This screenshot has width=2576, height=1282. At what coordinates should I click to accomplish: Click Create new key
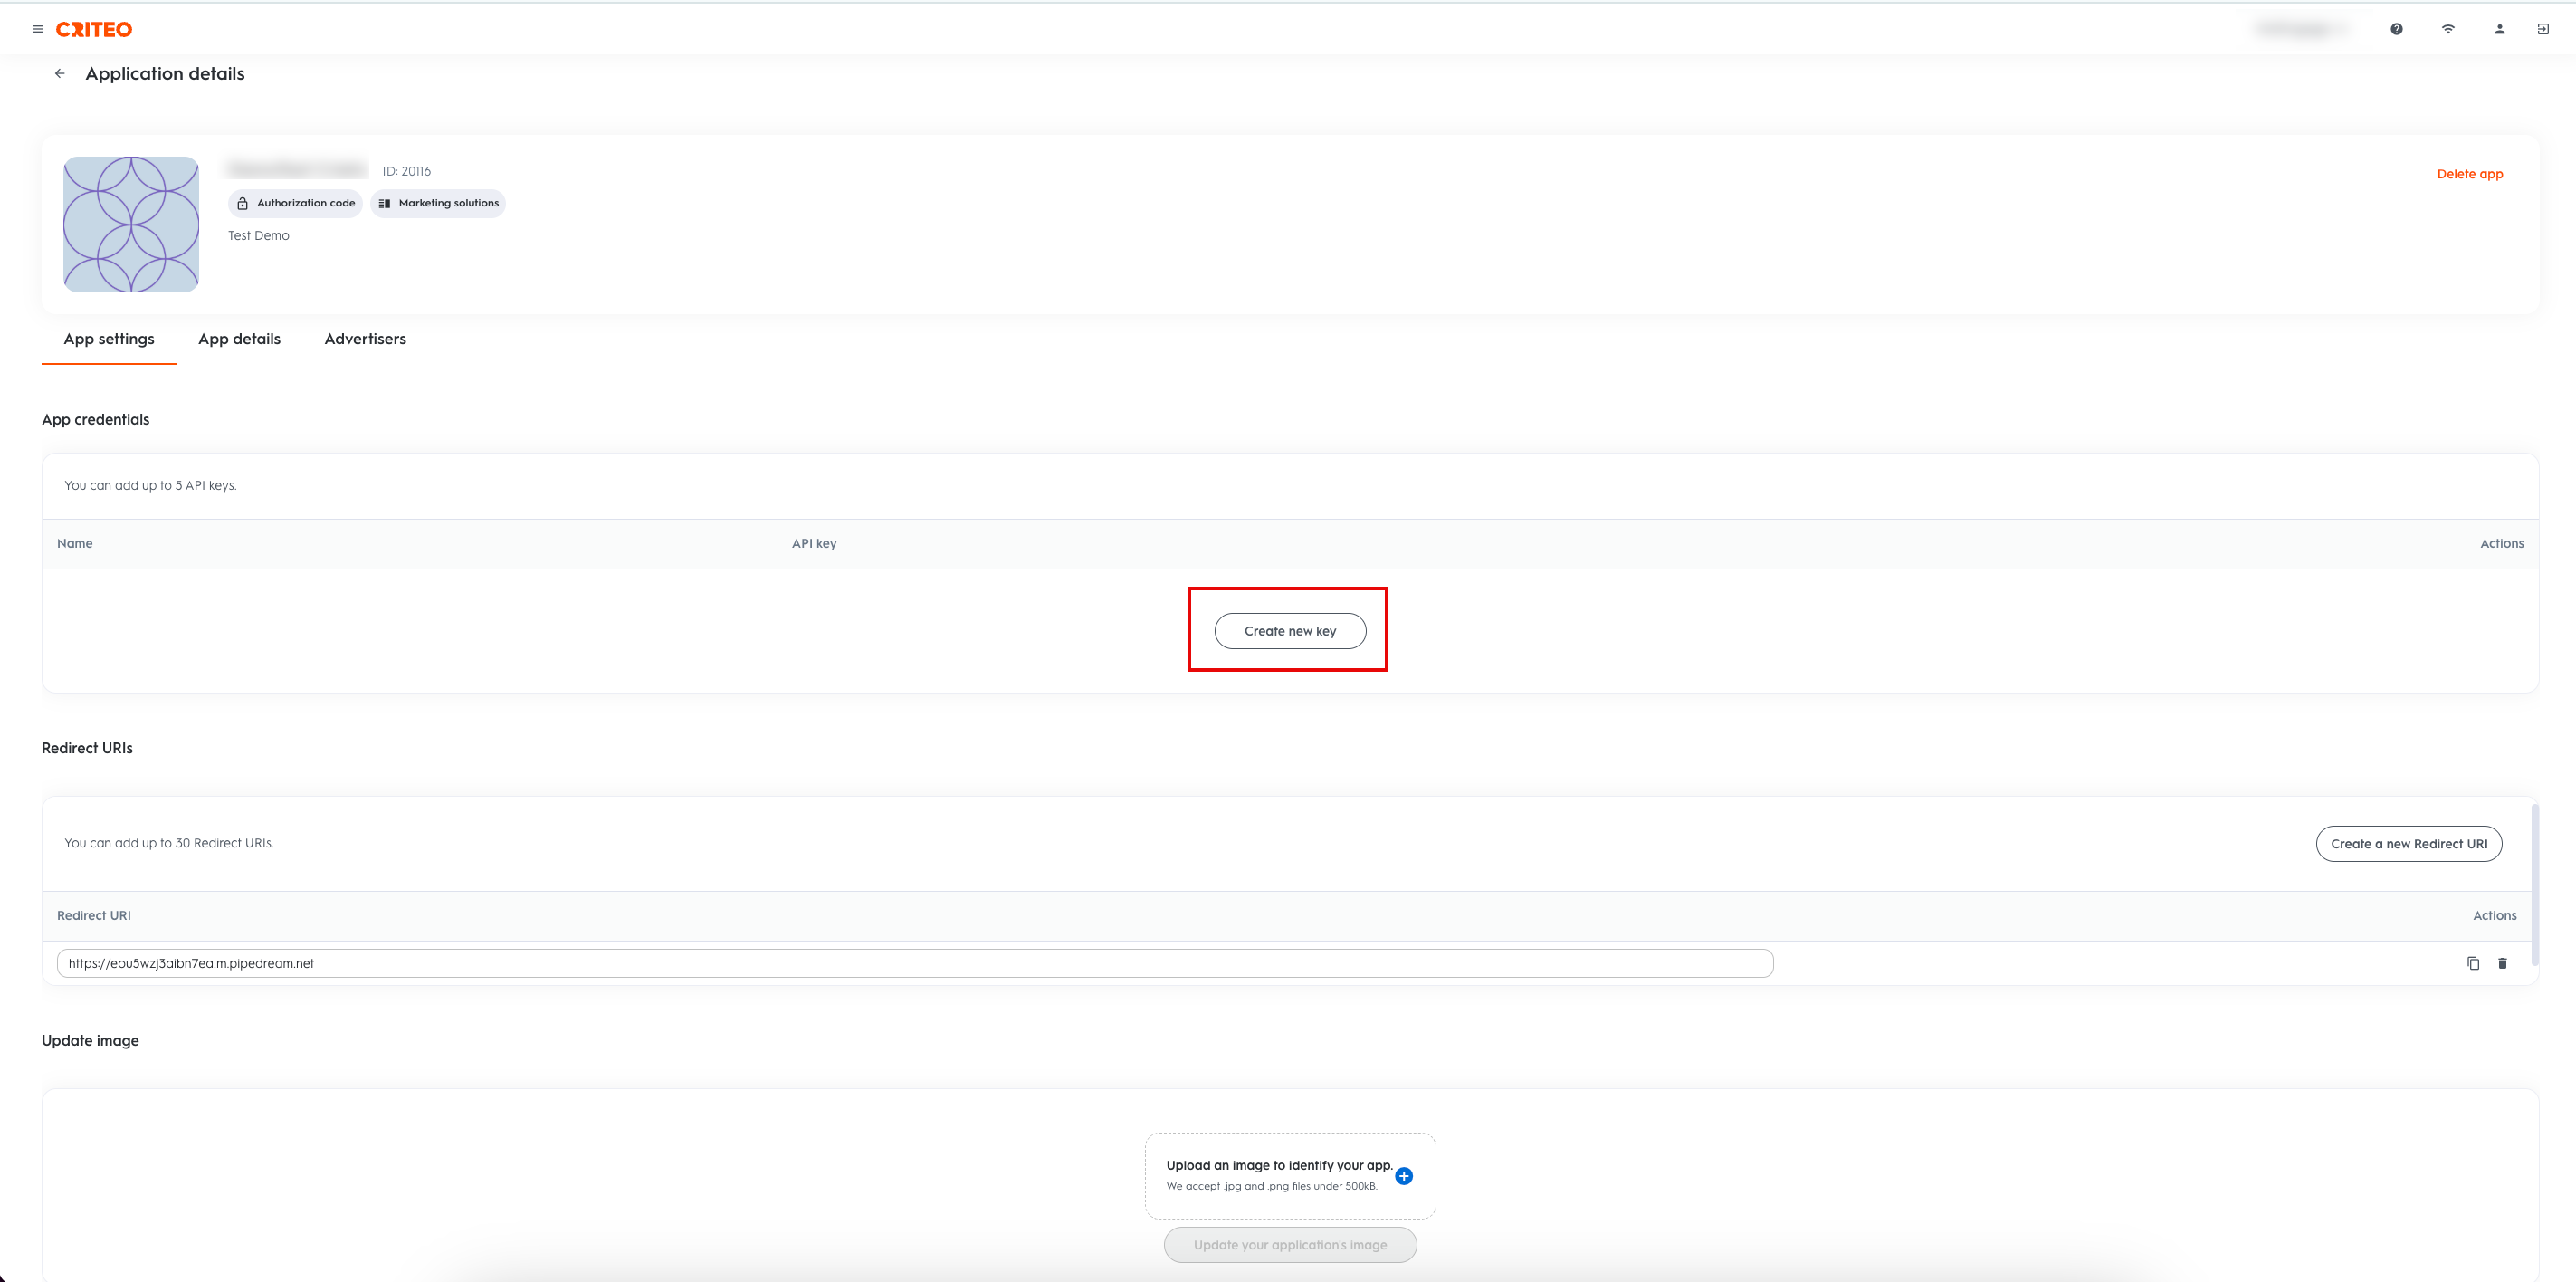pos(1289,630)
